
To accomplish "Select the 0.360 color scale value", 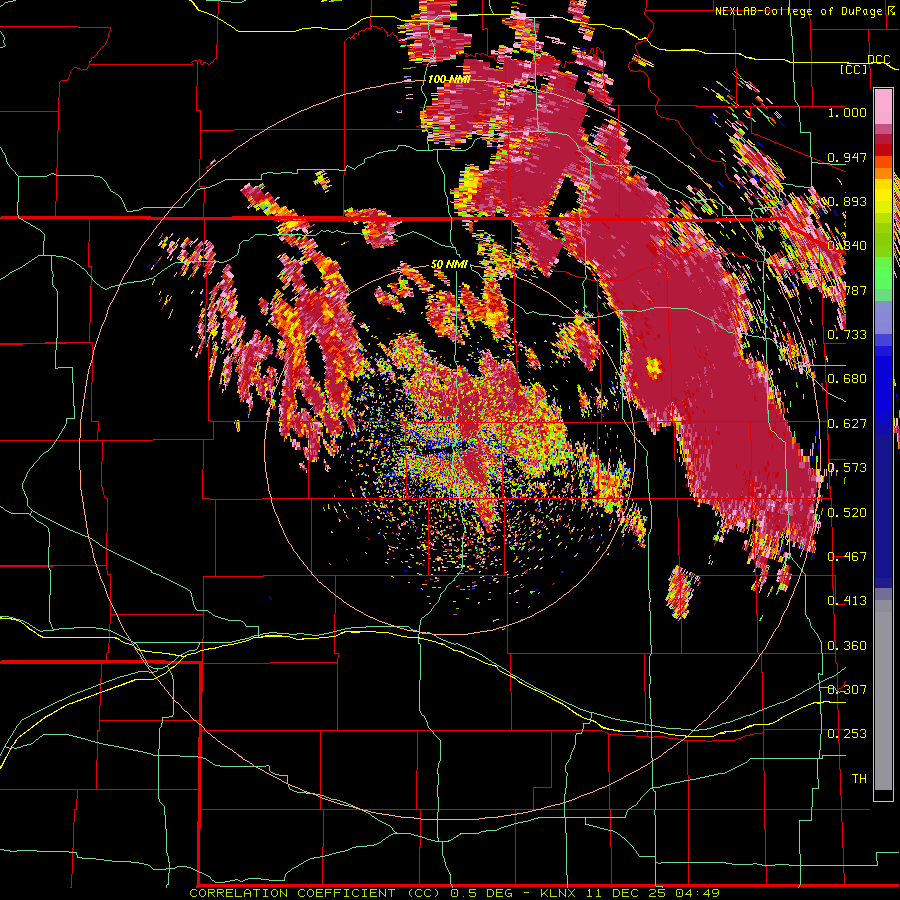I will coord(847,646).
